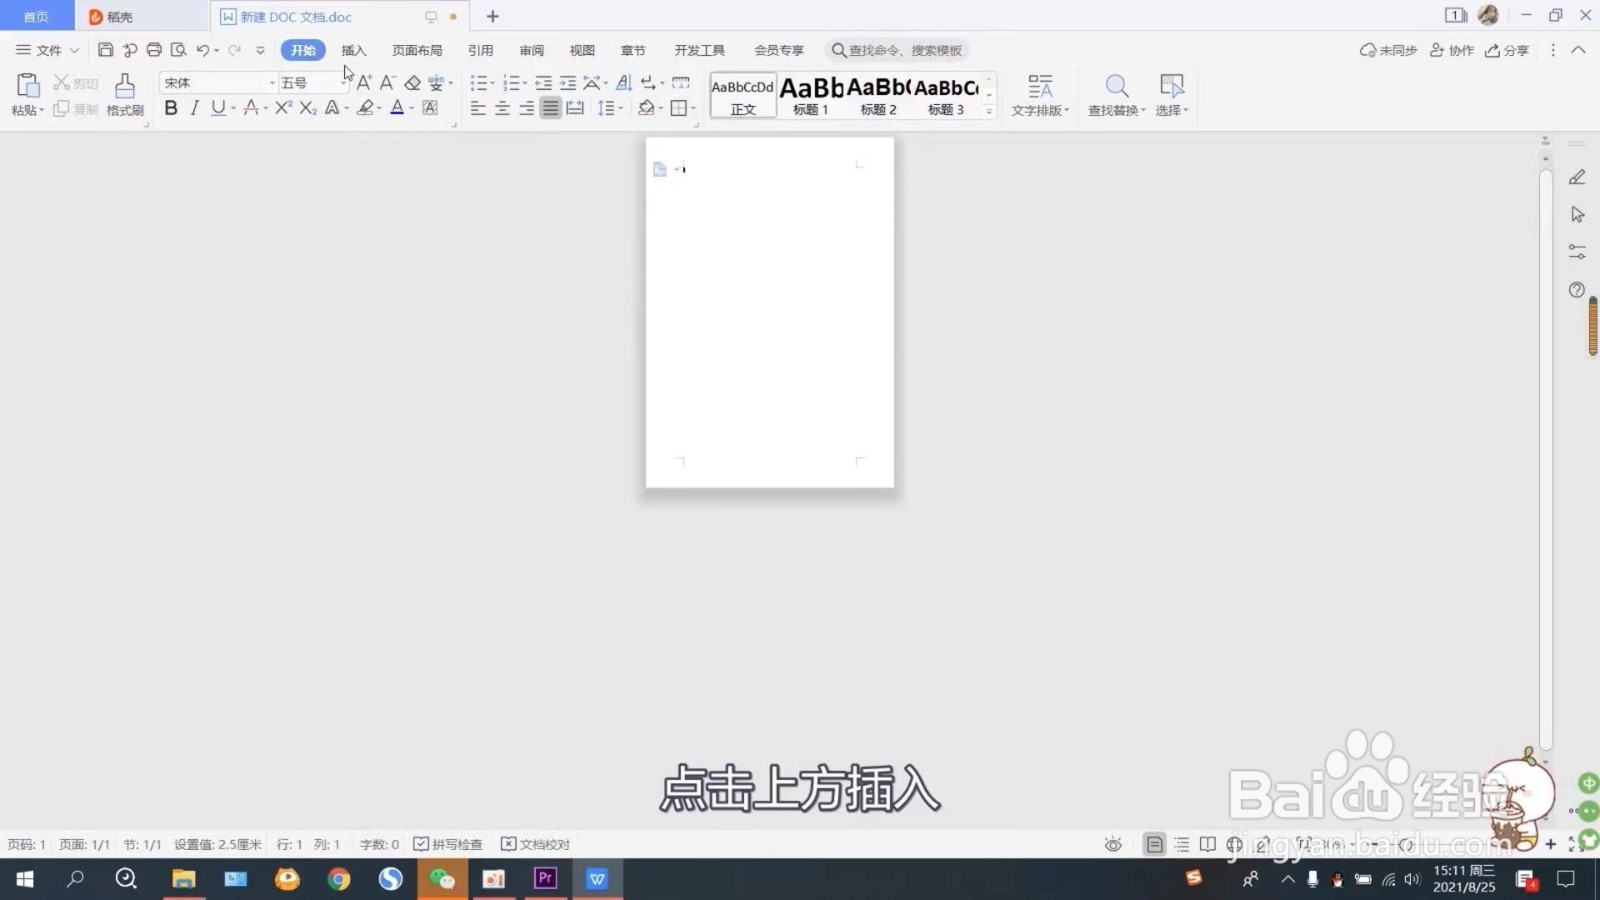Image resolution: width=1600 pixels, height=900 pixels.
Task: Click the Print icon in quick access toolbar
Action: pyautogui.click(x=154, y=50)
